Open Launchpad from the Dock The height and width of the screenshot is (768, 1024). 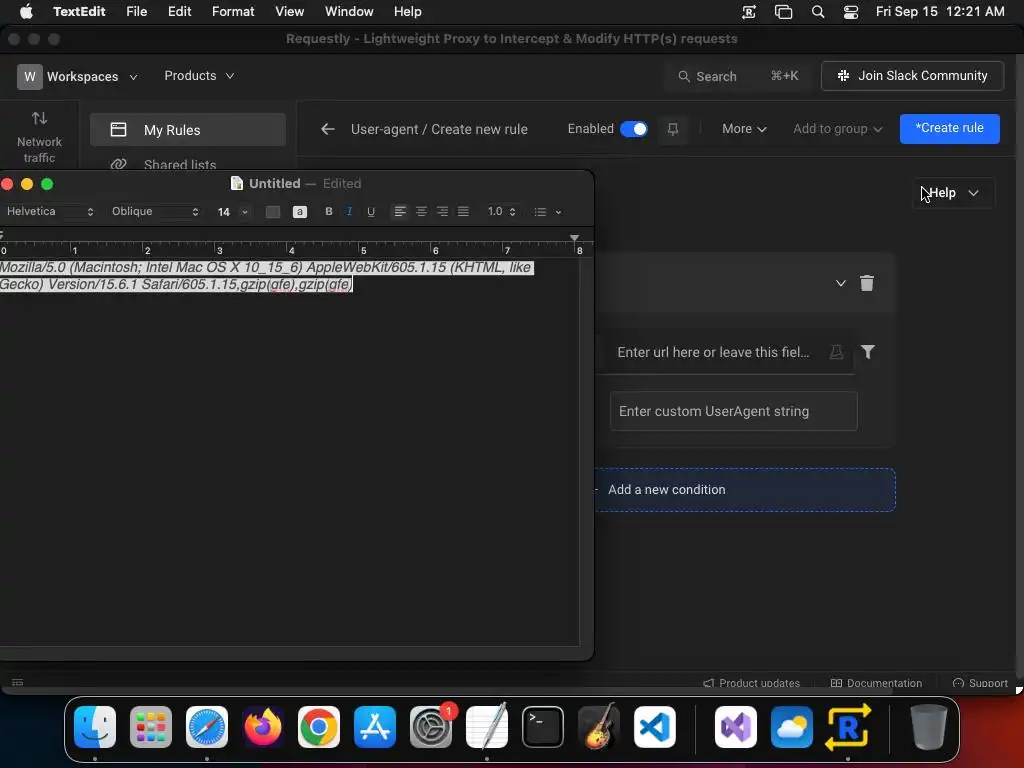click(x=151, y=727)
